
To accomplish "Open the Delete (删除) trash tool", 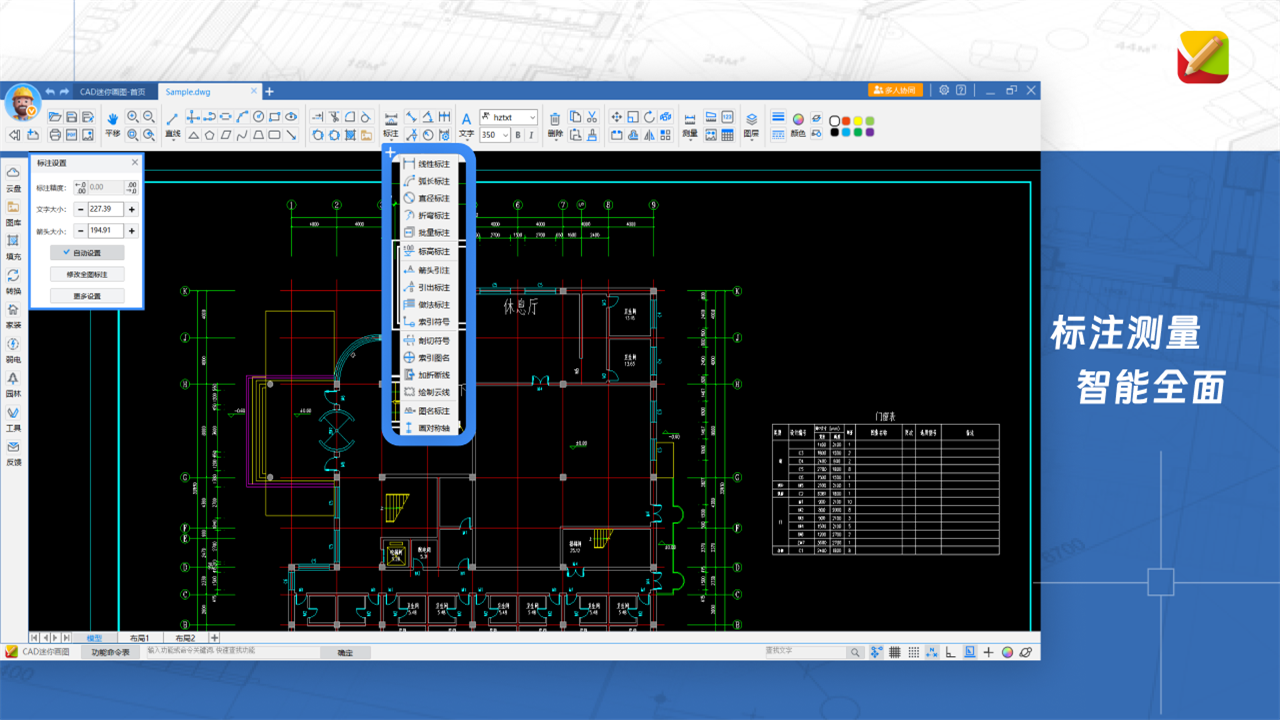I will click(x=556, y=122).
